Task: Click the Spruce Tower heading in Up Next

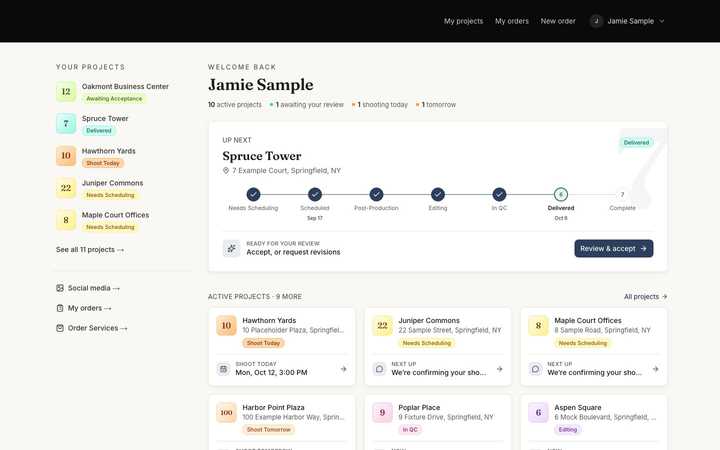Action: [262, 156]
